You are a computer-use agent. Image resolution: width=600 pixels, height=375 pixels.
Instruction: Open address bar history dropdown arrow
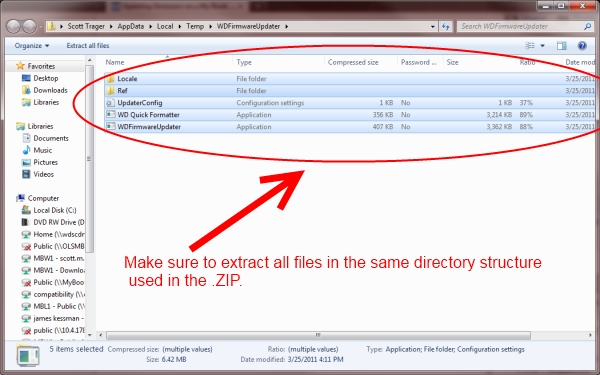pos(433,26)
